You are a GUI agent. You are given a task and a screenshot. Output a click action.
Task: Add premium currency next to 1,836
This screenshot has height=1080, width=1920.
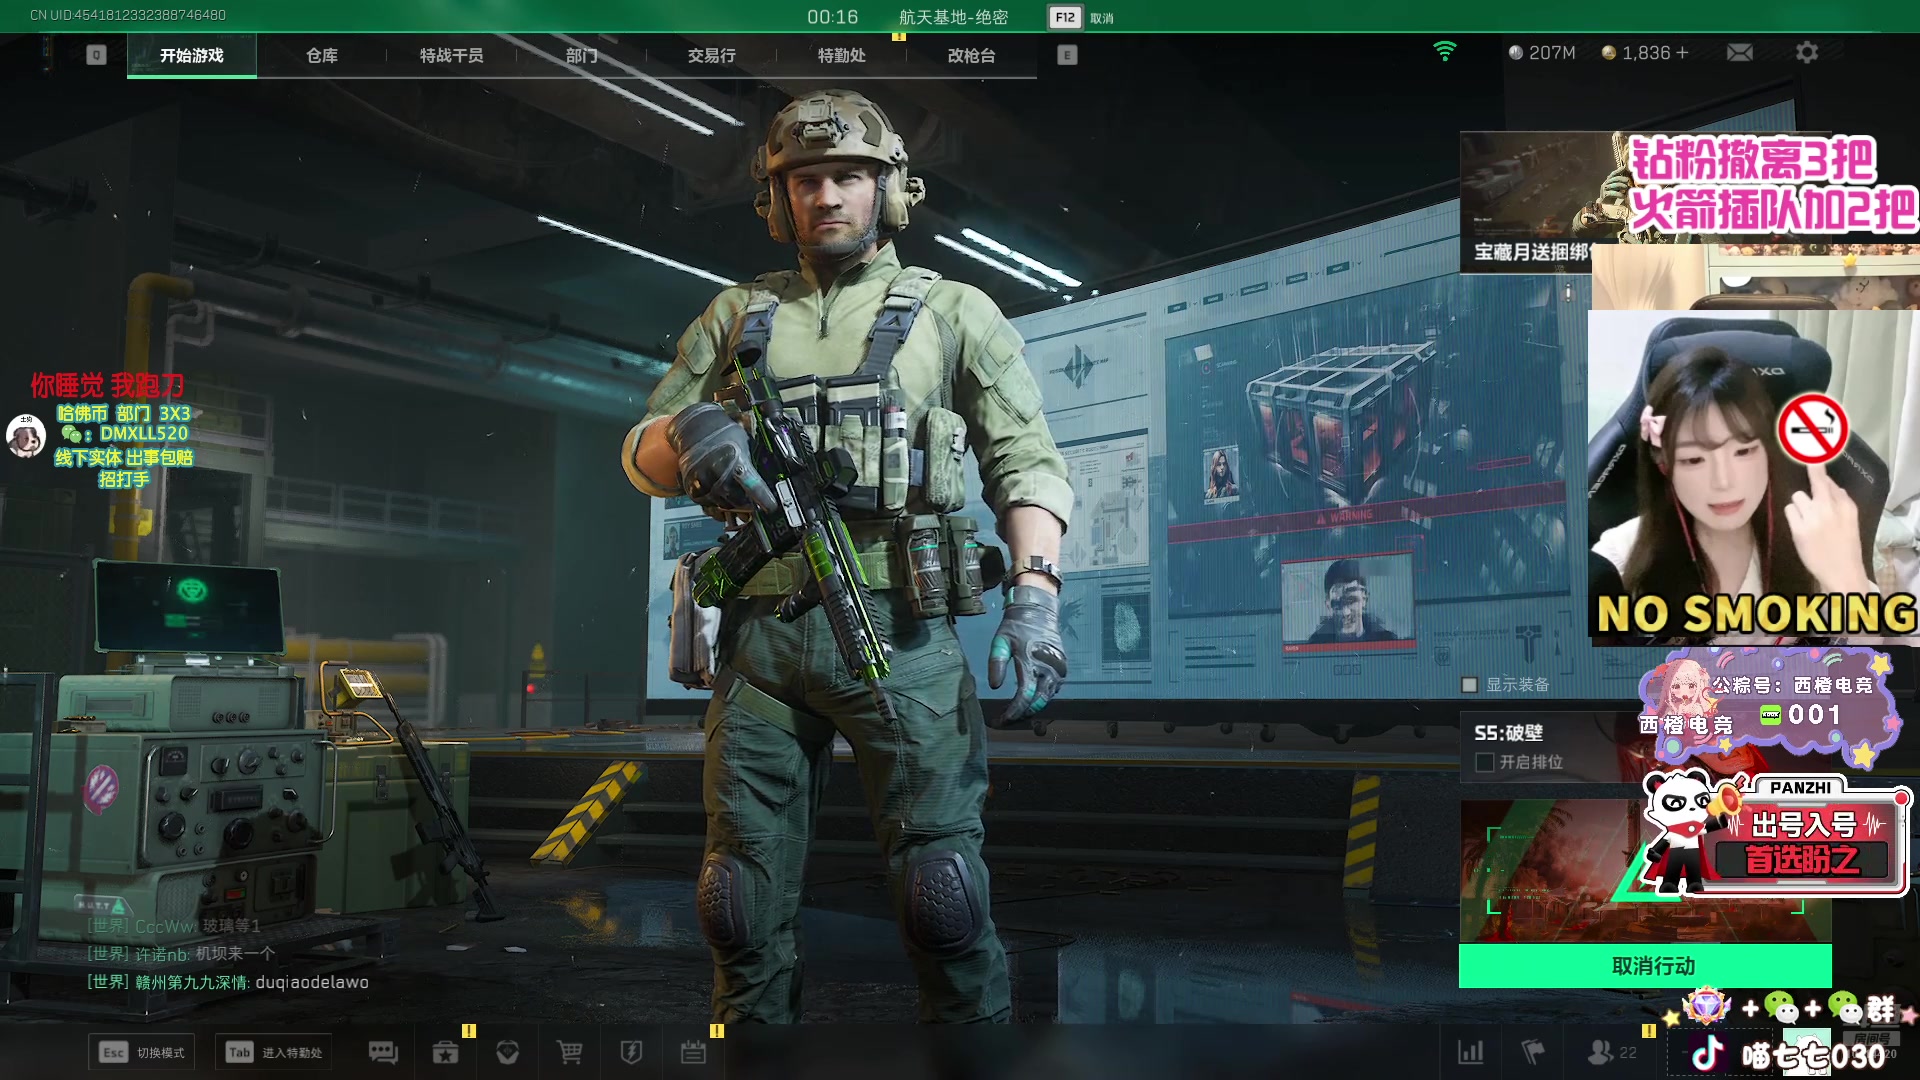(1682, 52)
